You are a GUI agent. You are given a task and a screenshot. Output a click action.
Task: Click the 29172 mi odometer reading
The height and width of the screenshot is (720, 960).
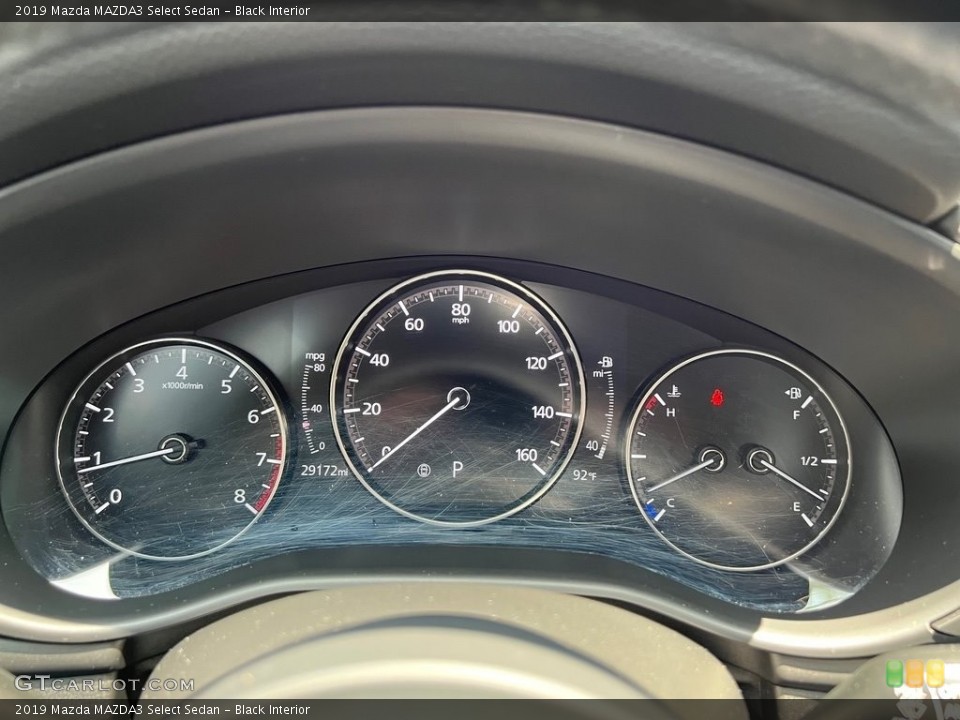coord(324,470)
